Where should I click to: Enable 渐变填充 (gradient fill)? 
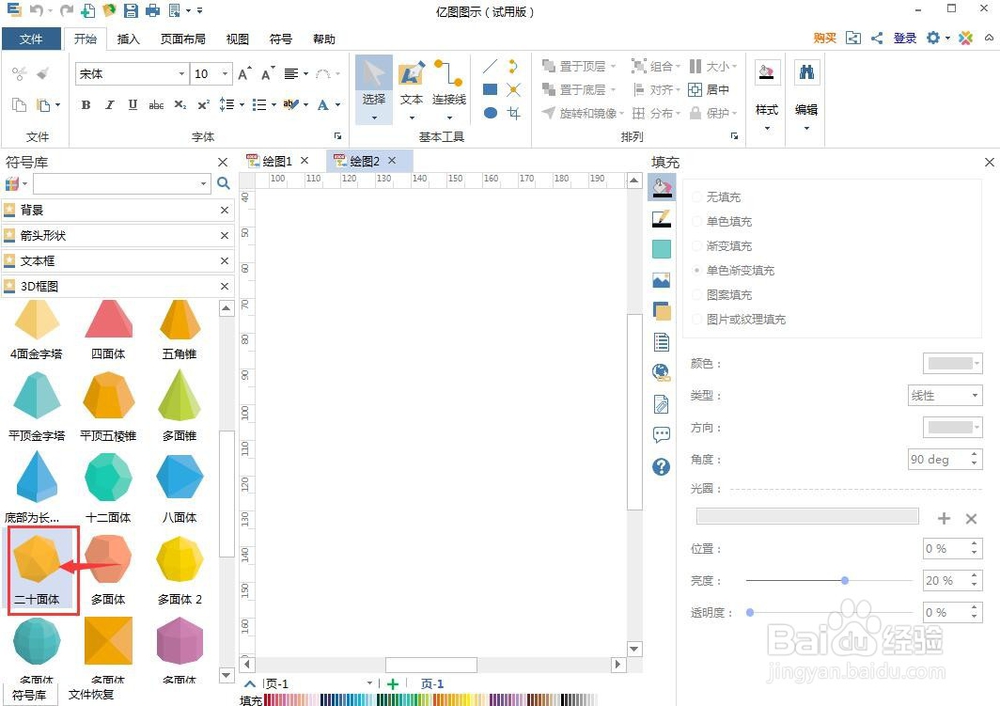click(x=729, y=245)
